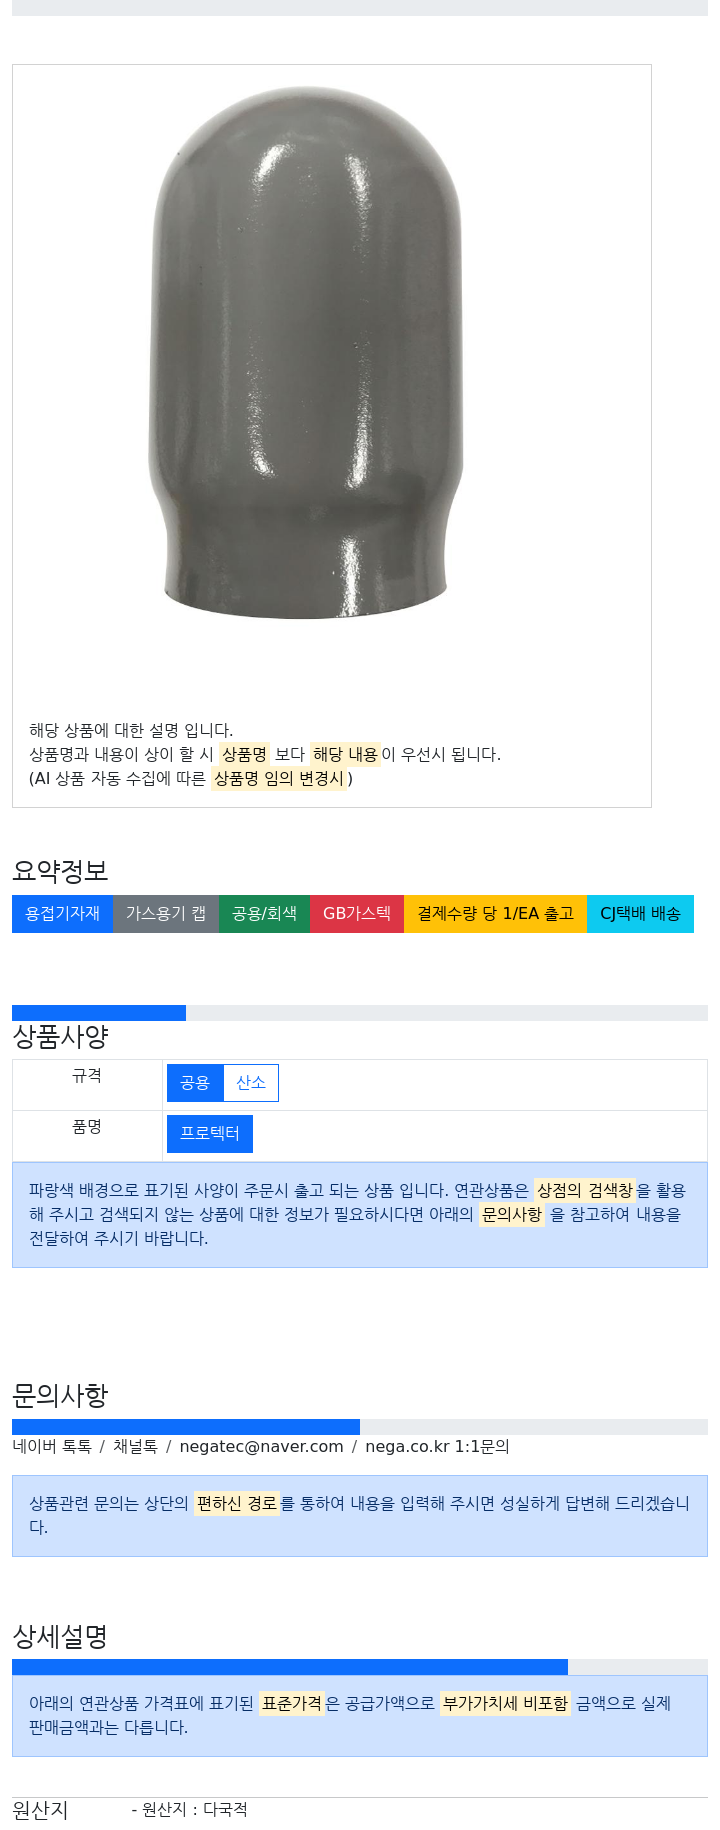Select the 가스용기 캡 gray tag
The image size is (720, 1830).
coord(166,914)
